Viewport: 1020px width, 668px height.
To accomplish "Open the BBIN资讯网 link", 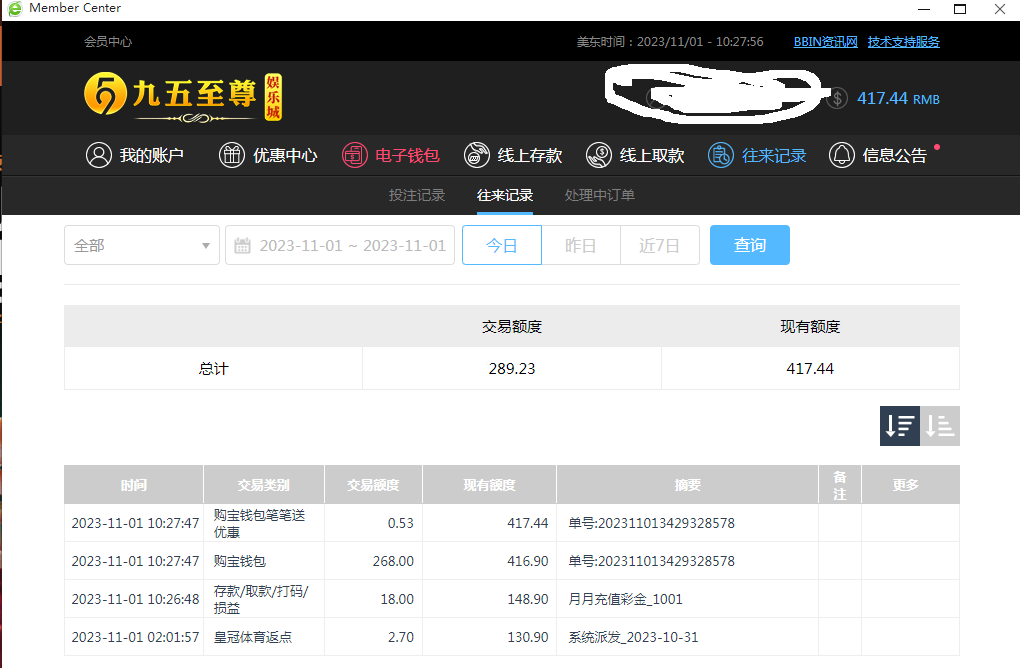I will pyautogui.click(x=825, y=42).
